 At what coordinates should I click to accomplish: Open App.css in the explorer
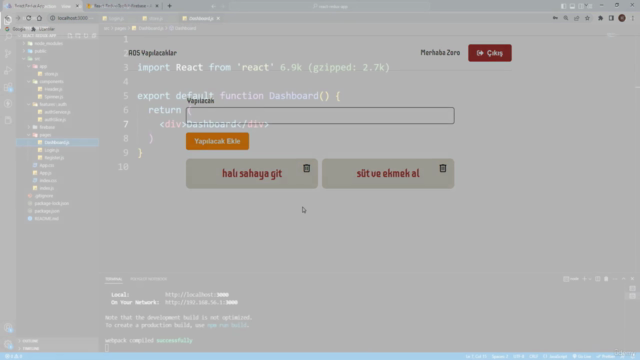[47, 165]
